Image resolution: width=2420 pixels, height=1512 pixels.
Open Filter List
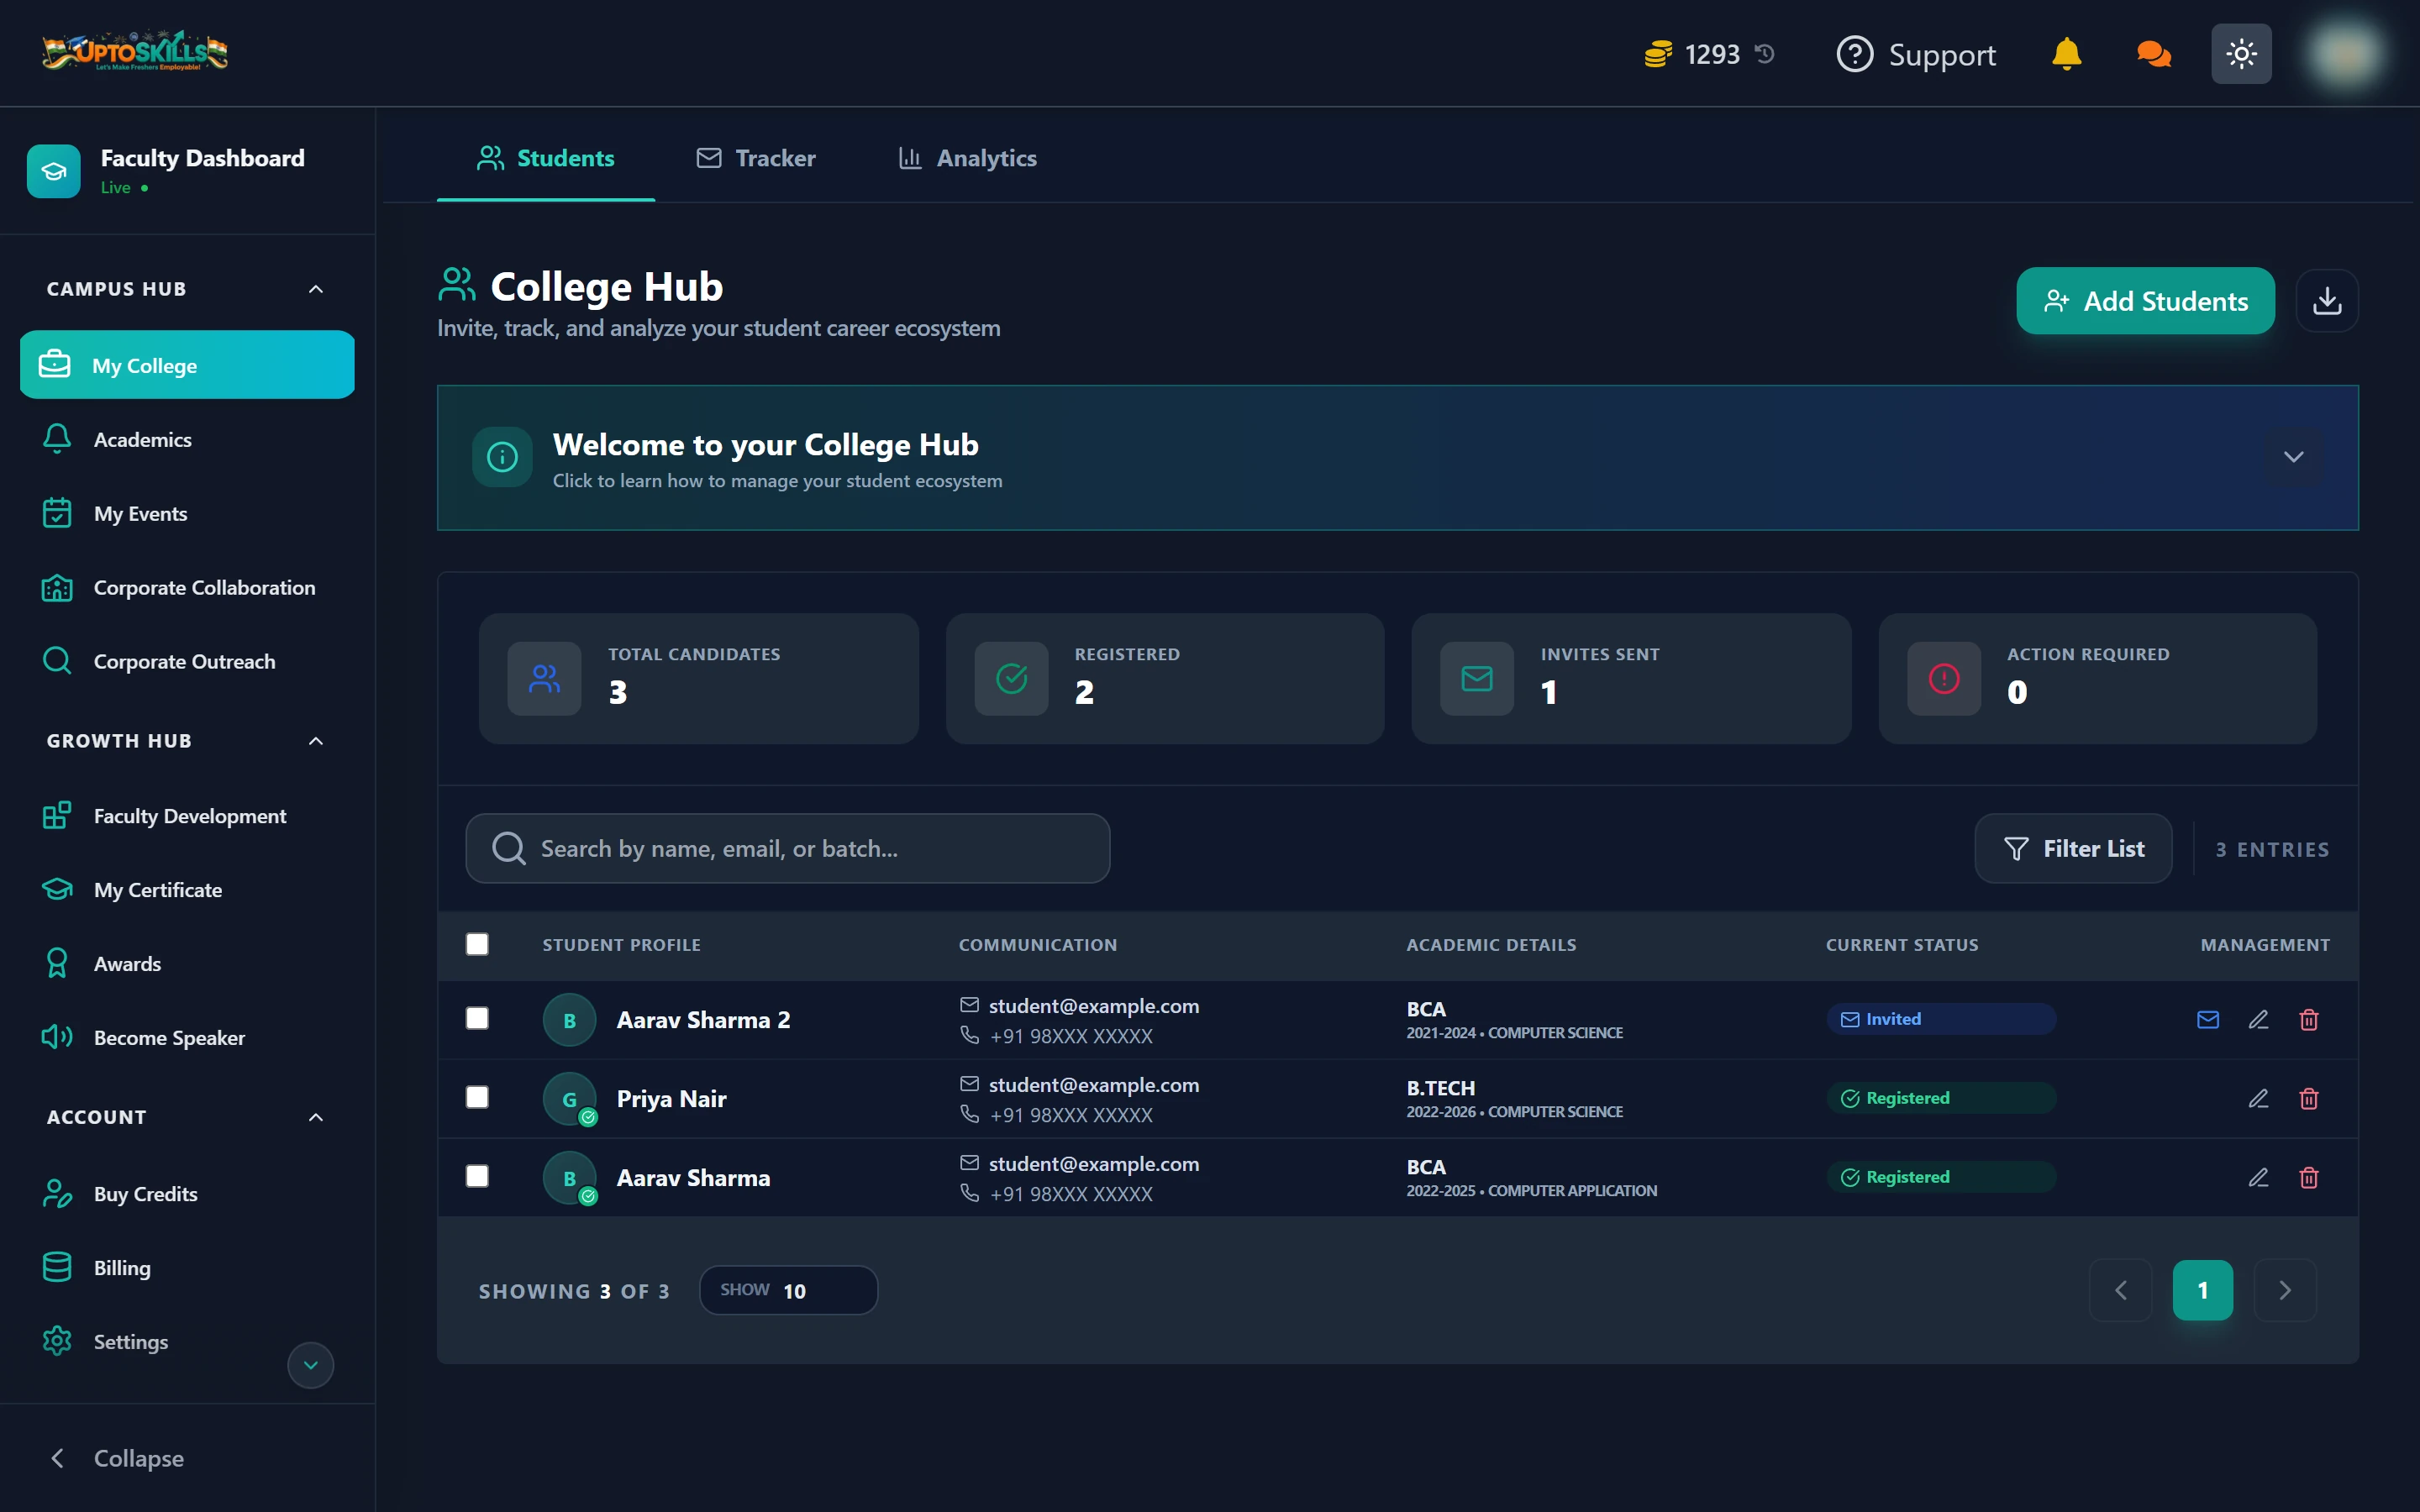pos(2073,848)
